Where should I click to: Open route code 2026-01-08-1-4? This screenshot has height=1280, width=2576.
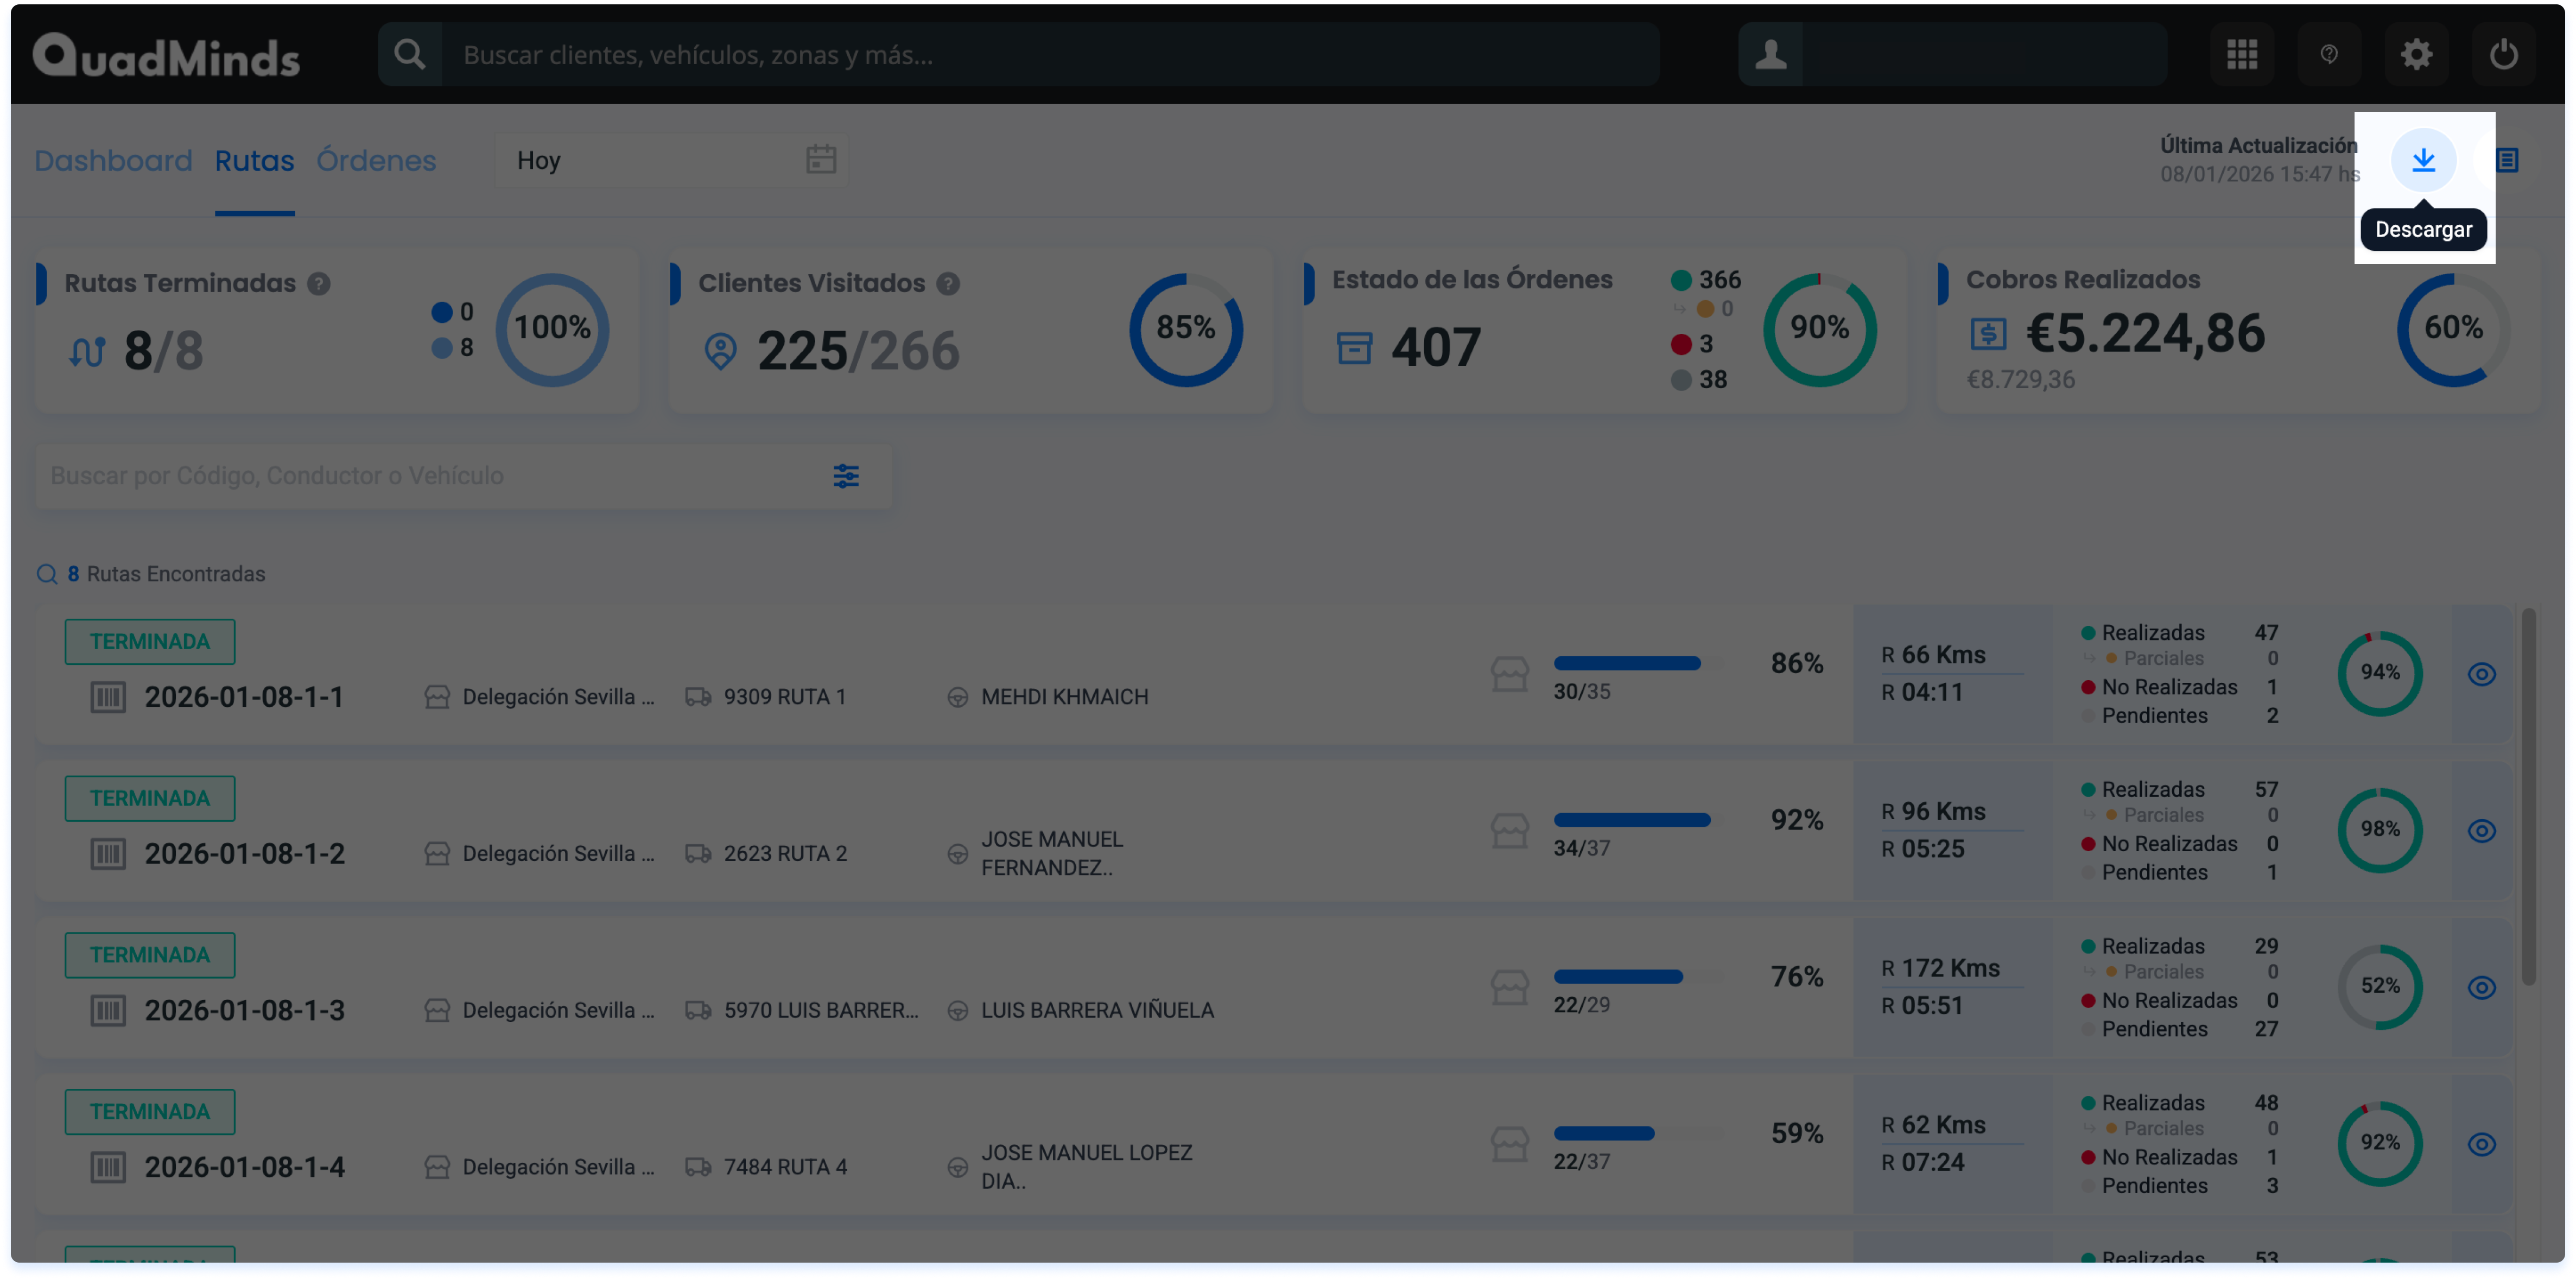point(244,1167)
